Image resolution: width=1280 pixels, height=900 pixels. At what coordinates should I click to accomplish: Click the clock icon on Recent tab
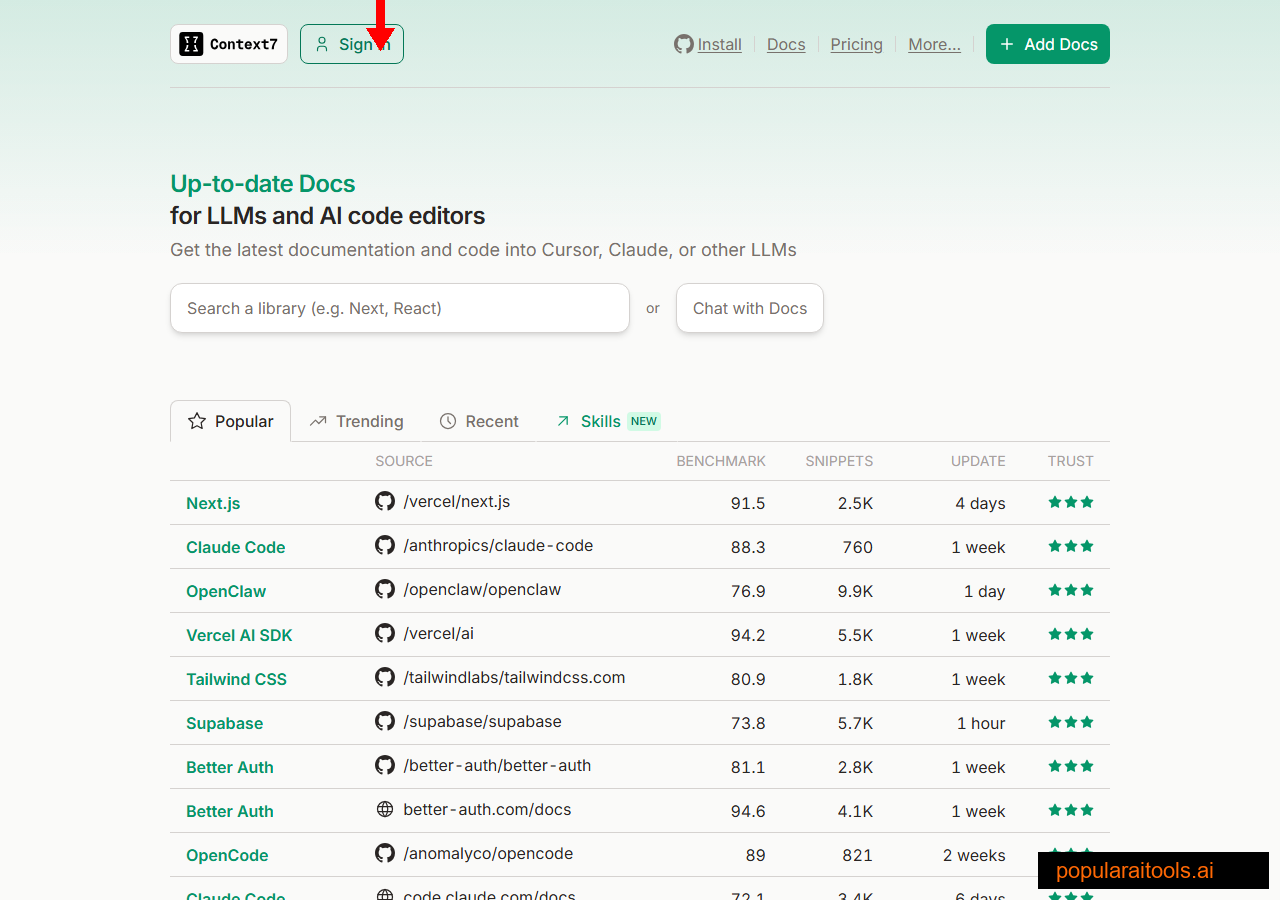[448, 421]
